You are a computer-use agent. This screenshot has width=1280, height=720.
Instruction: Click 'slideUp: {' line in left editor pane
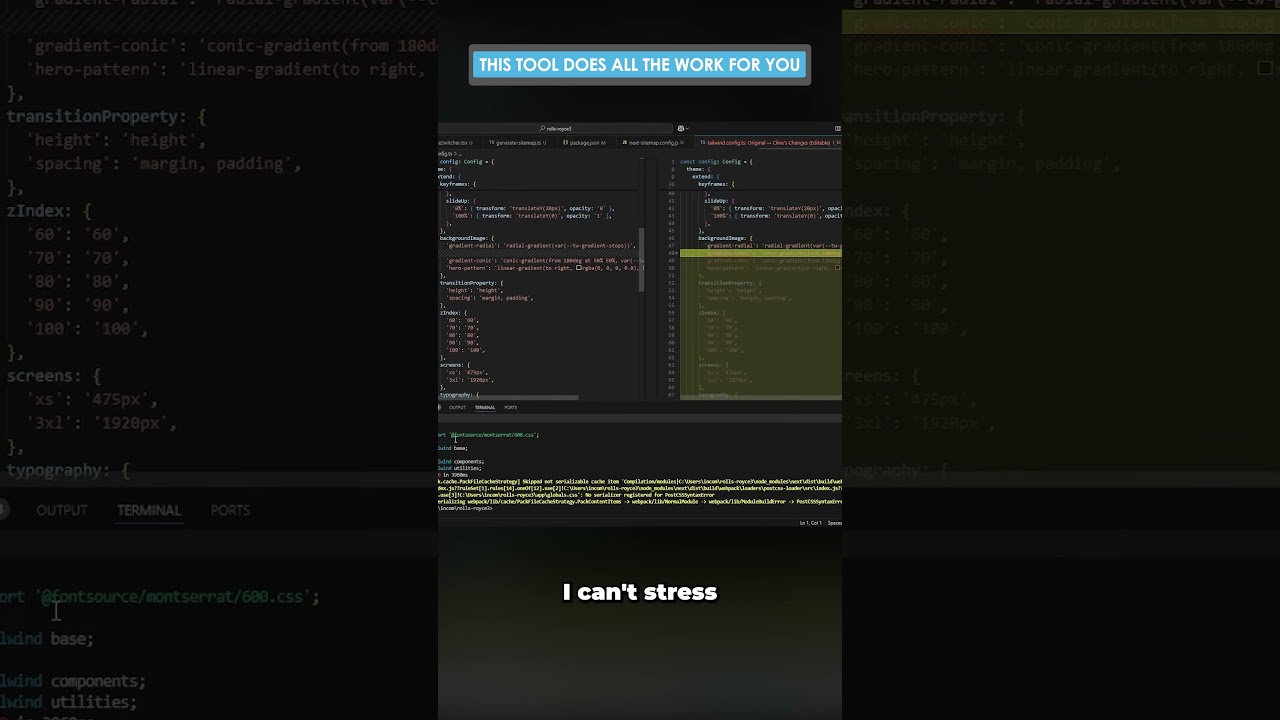(460, 201)
